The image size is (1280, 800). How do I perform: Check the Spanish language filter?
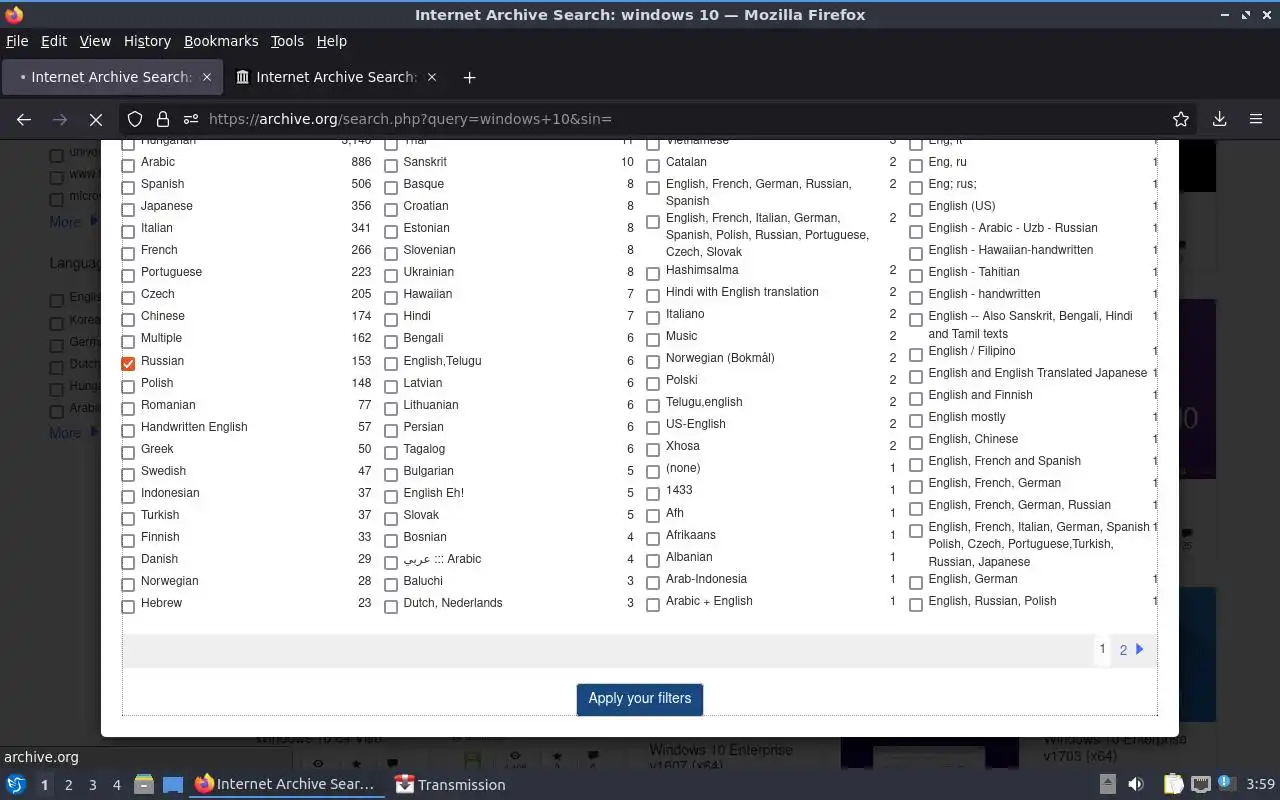(128, 187)
